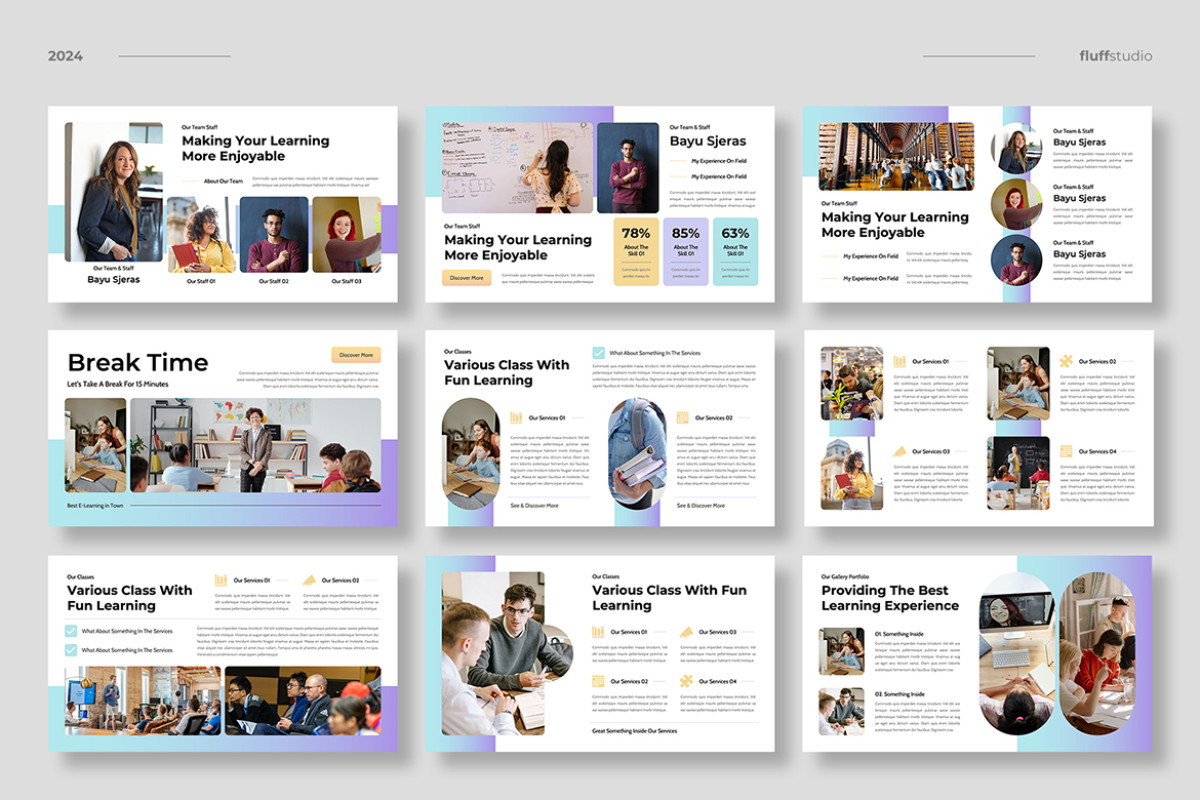Click the bar chart icon beside Our Services 01 on the Break Time row's middle slide
This screenshot has height=800, width=1200.
pos(517,418)
